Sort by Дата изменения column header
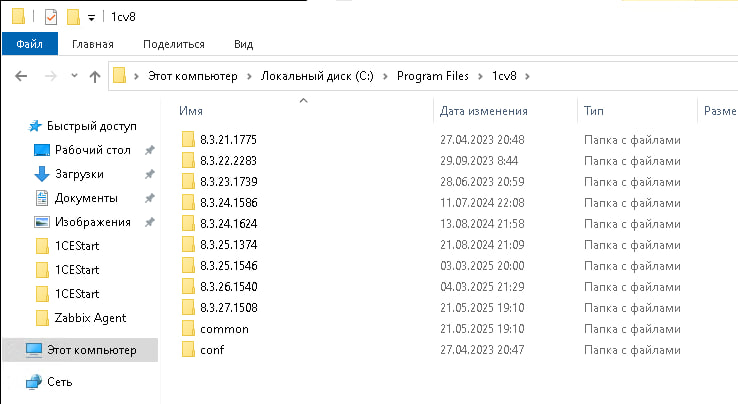The height and width of the screenshot is (404, 738). [483, 111]
